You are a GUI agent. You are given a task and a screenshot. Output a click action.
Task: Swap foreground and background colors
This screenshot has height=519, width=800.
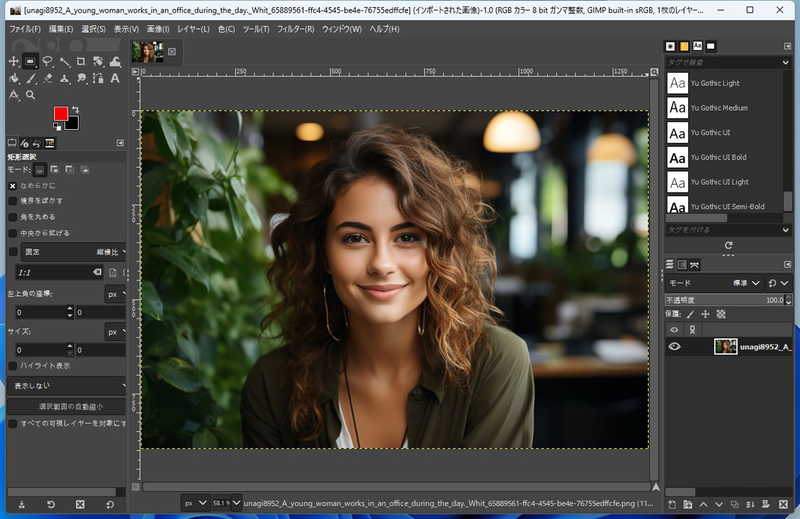(75, 110)
